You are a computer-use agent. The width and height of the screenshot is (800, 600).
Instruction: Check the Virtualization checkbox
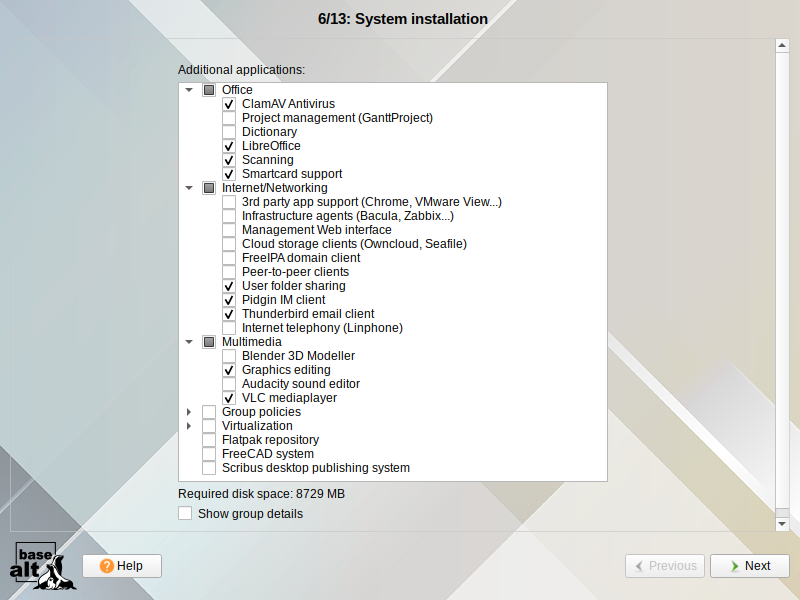pos(209,426)
